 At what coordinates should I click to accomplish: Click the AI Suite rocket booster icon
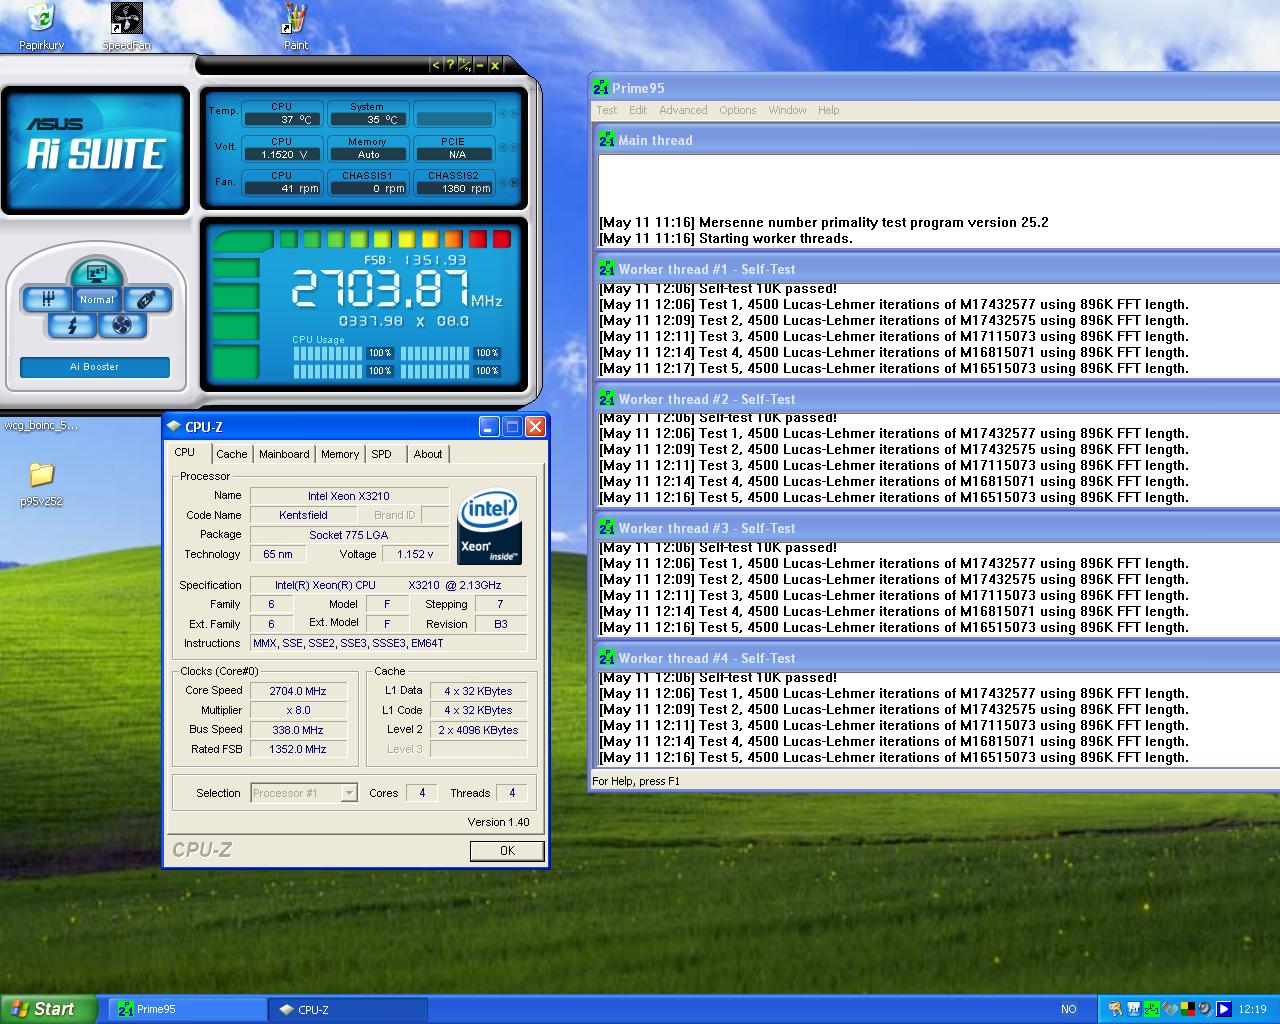(x=147, y=299)
